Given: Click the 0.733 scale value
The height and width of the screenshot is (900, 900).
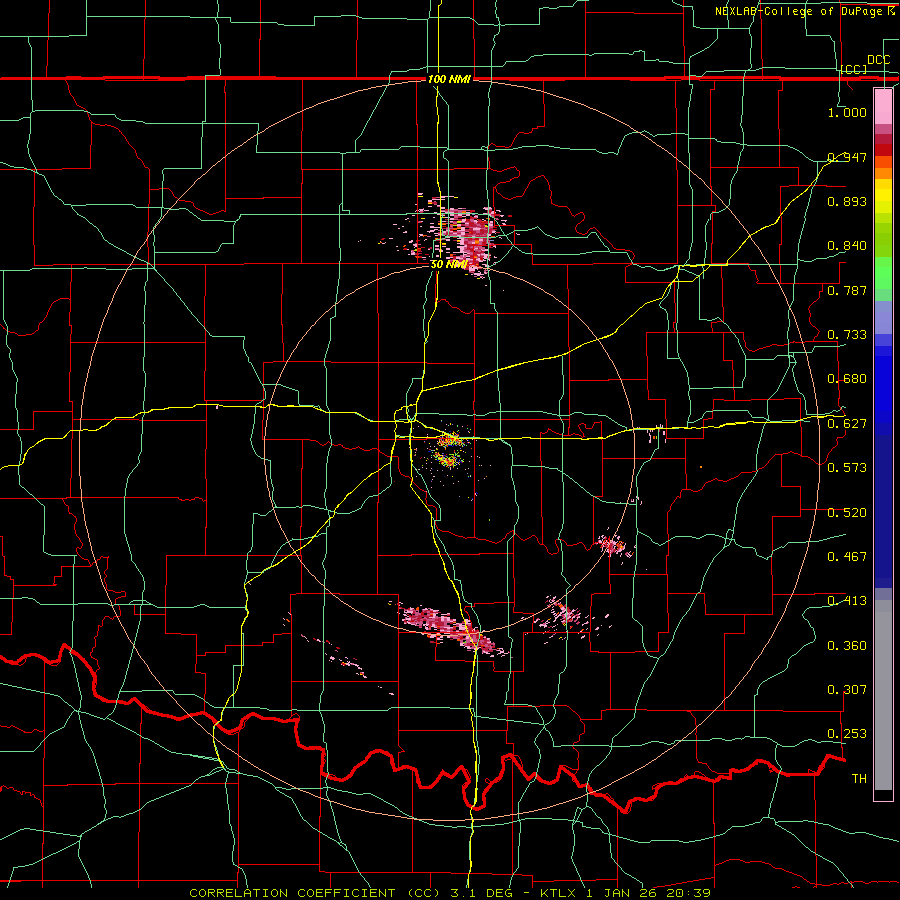Looking at the screenshot, I should 847,334.
